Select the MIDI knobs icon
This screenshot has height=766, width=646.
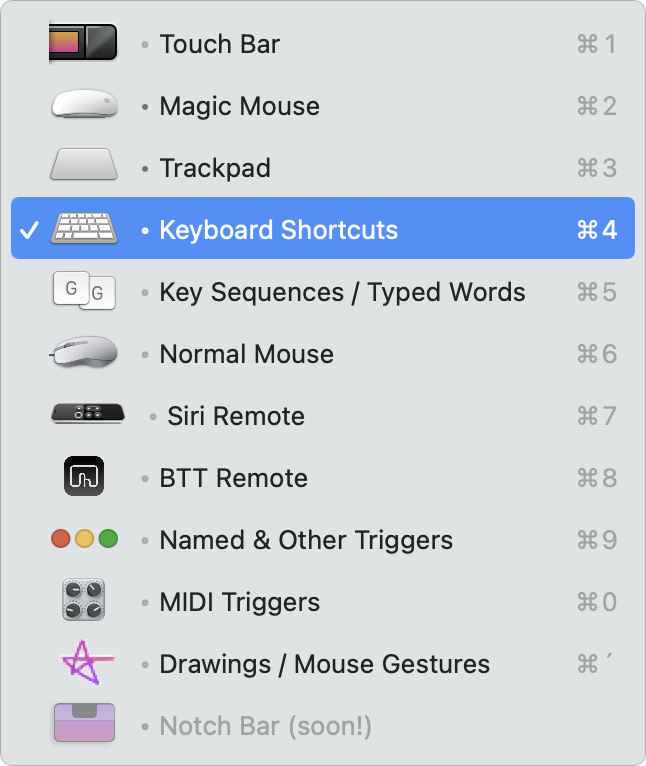pos(84,600)
